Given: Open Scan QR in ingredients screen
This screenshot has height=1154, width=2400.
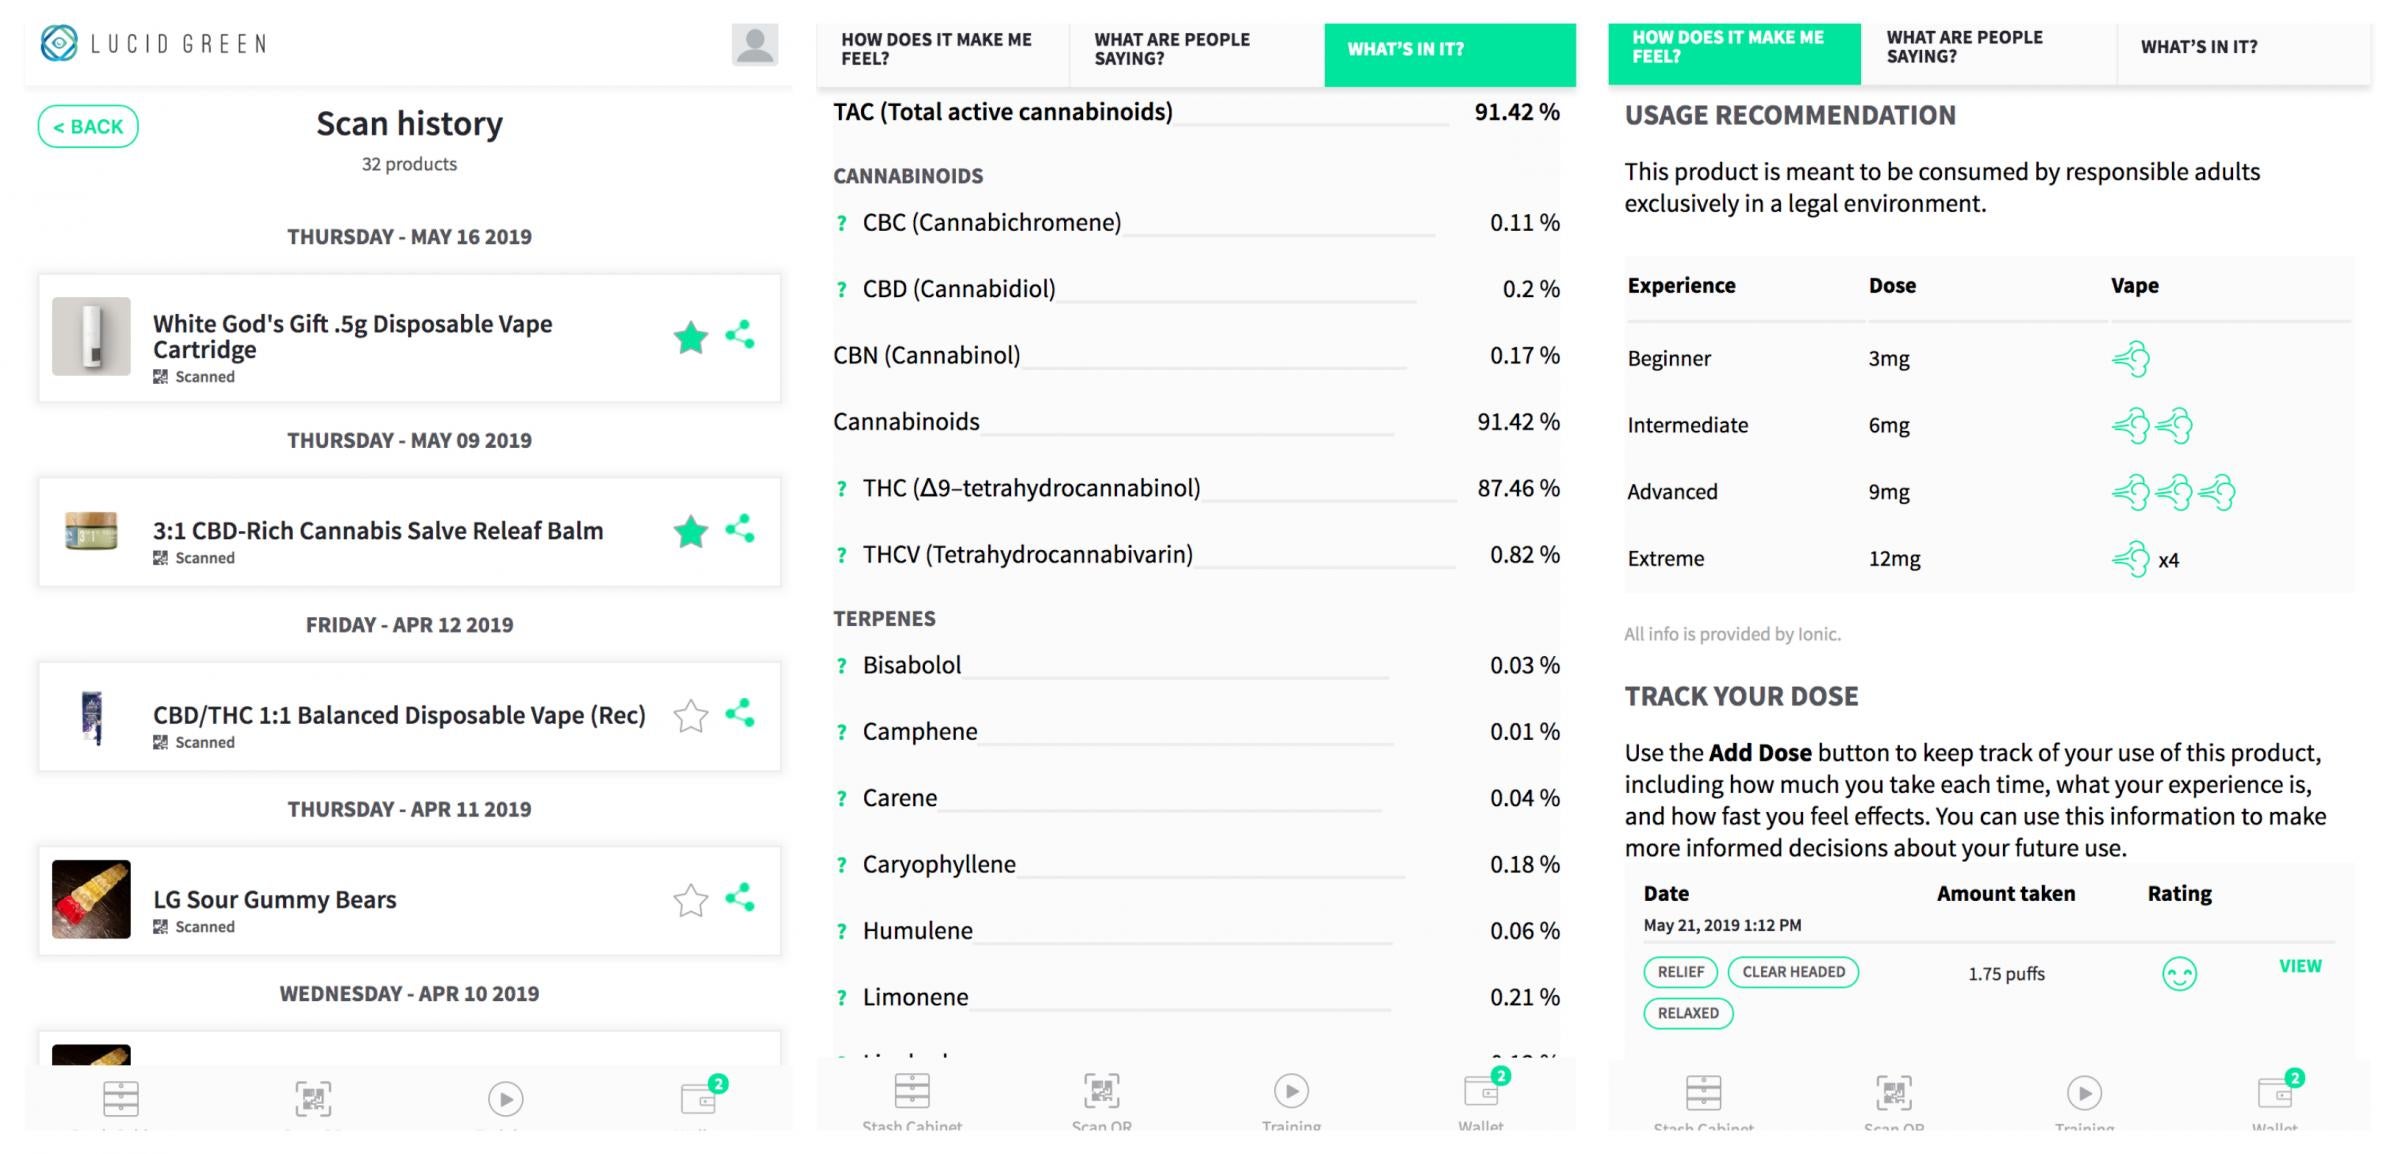Looking at the screenshot, I should tap(1102, 1100).
